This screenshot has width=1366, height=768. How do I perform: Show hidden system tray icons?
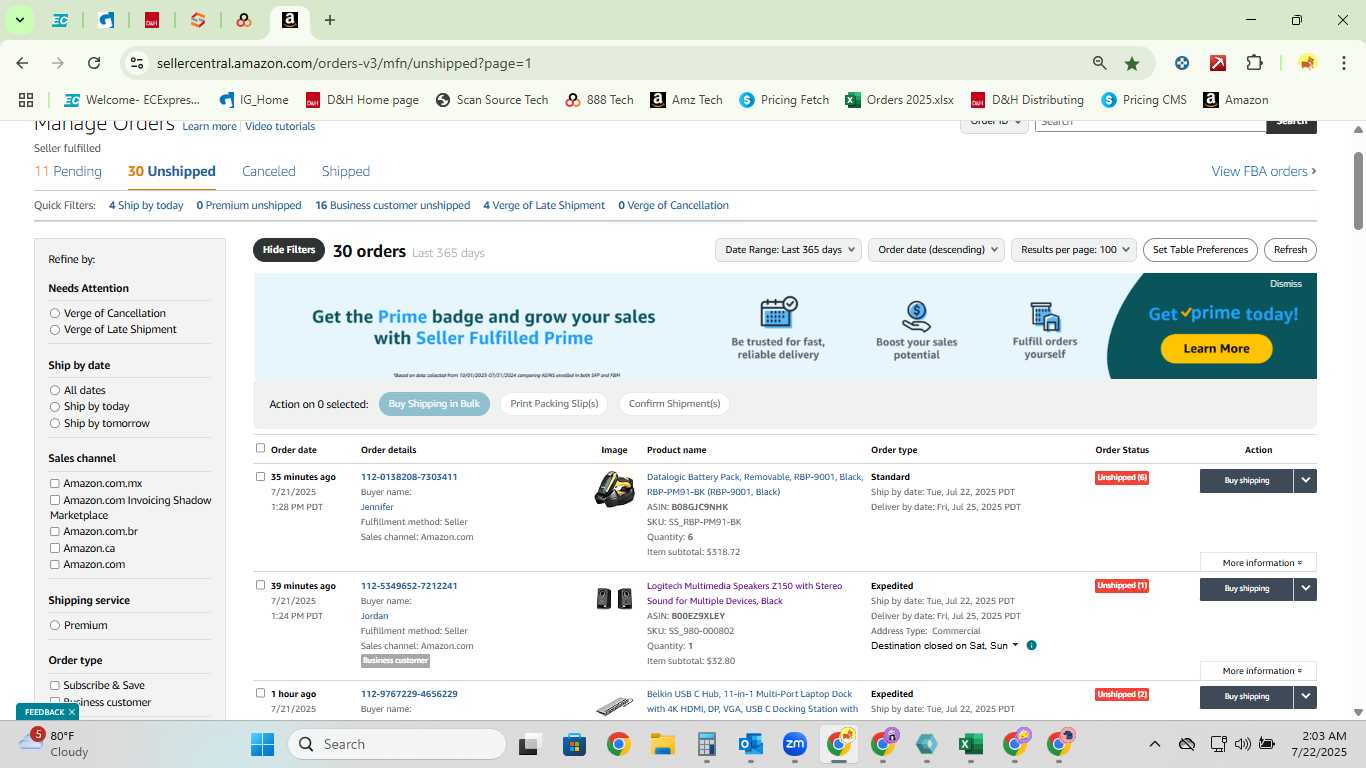click(1154, 744)
